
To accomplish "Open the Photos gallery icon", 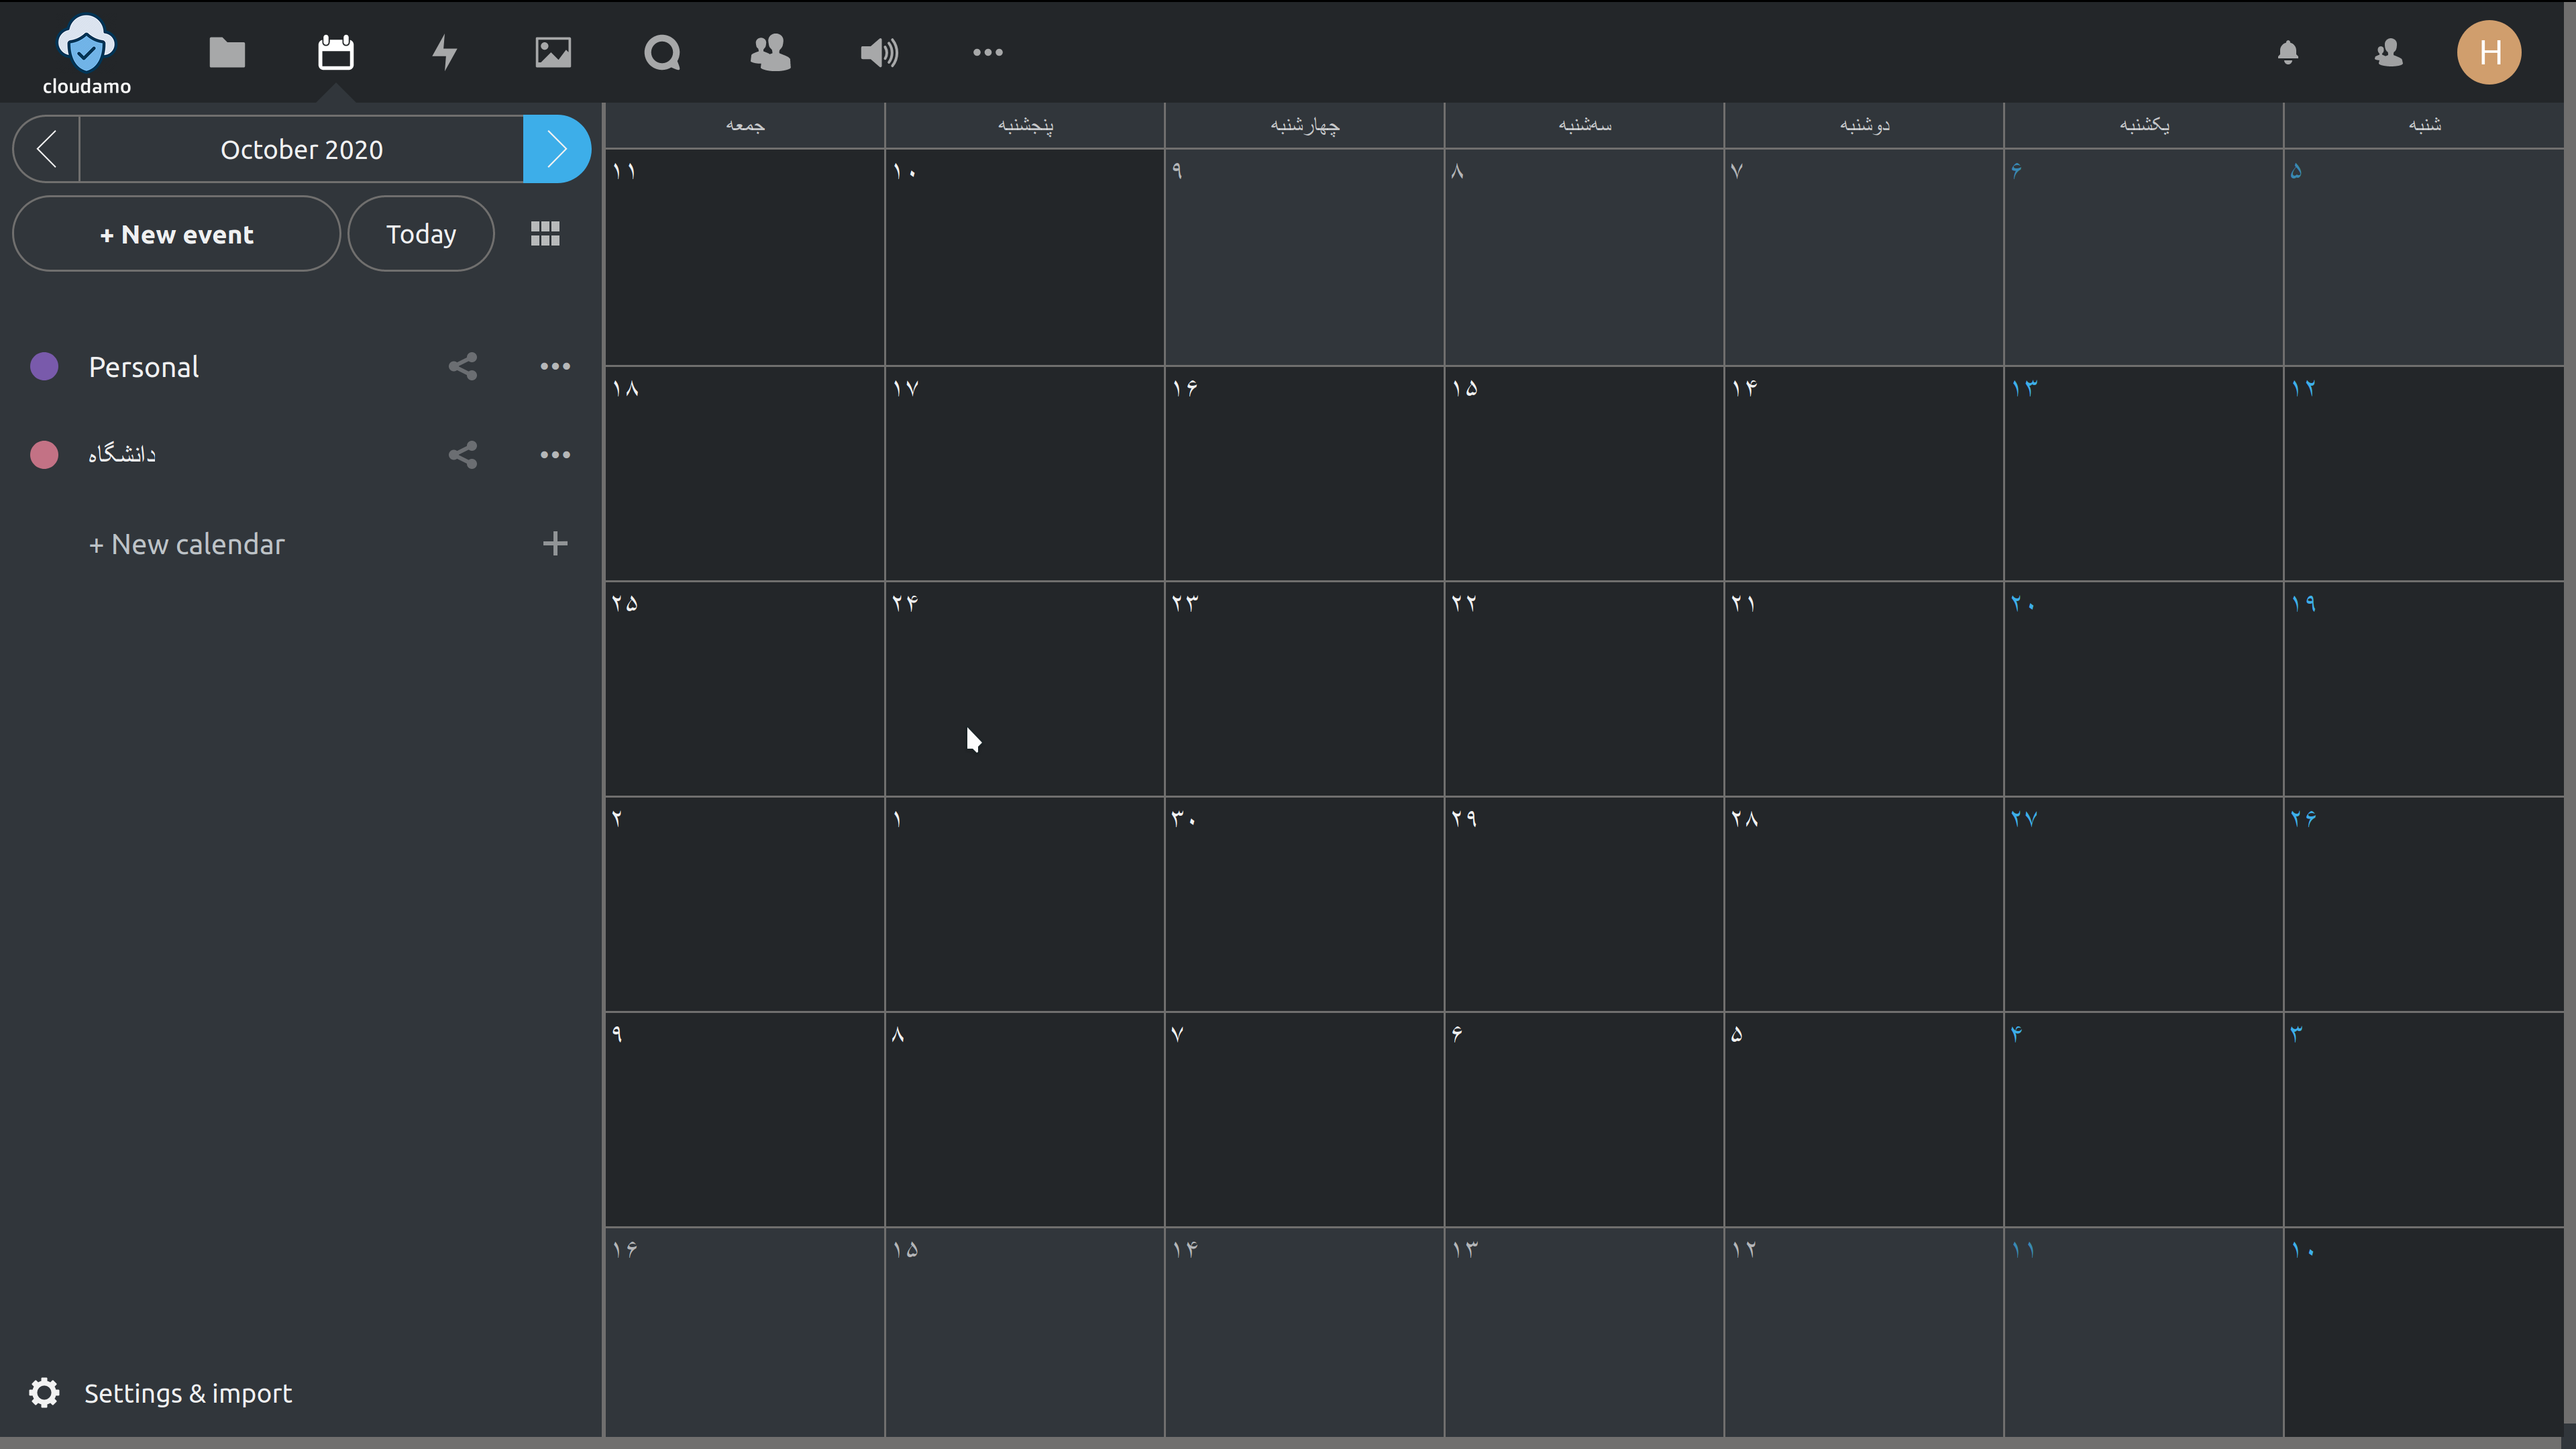I will (553, 52).
